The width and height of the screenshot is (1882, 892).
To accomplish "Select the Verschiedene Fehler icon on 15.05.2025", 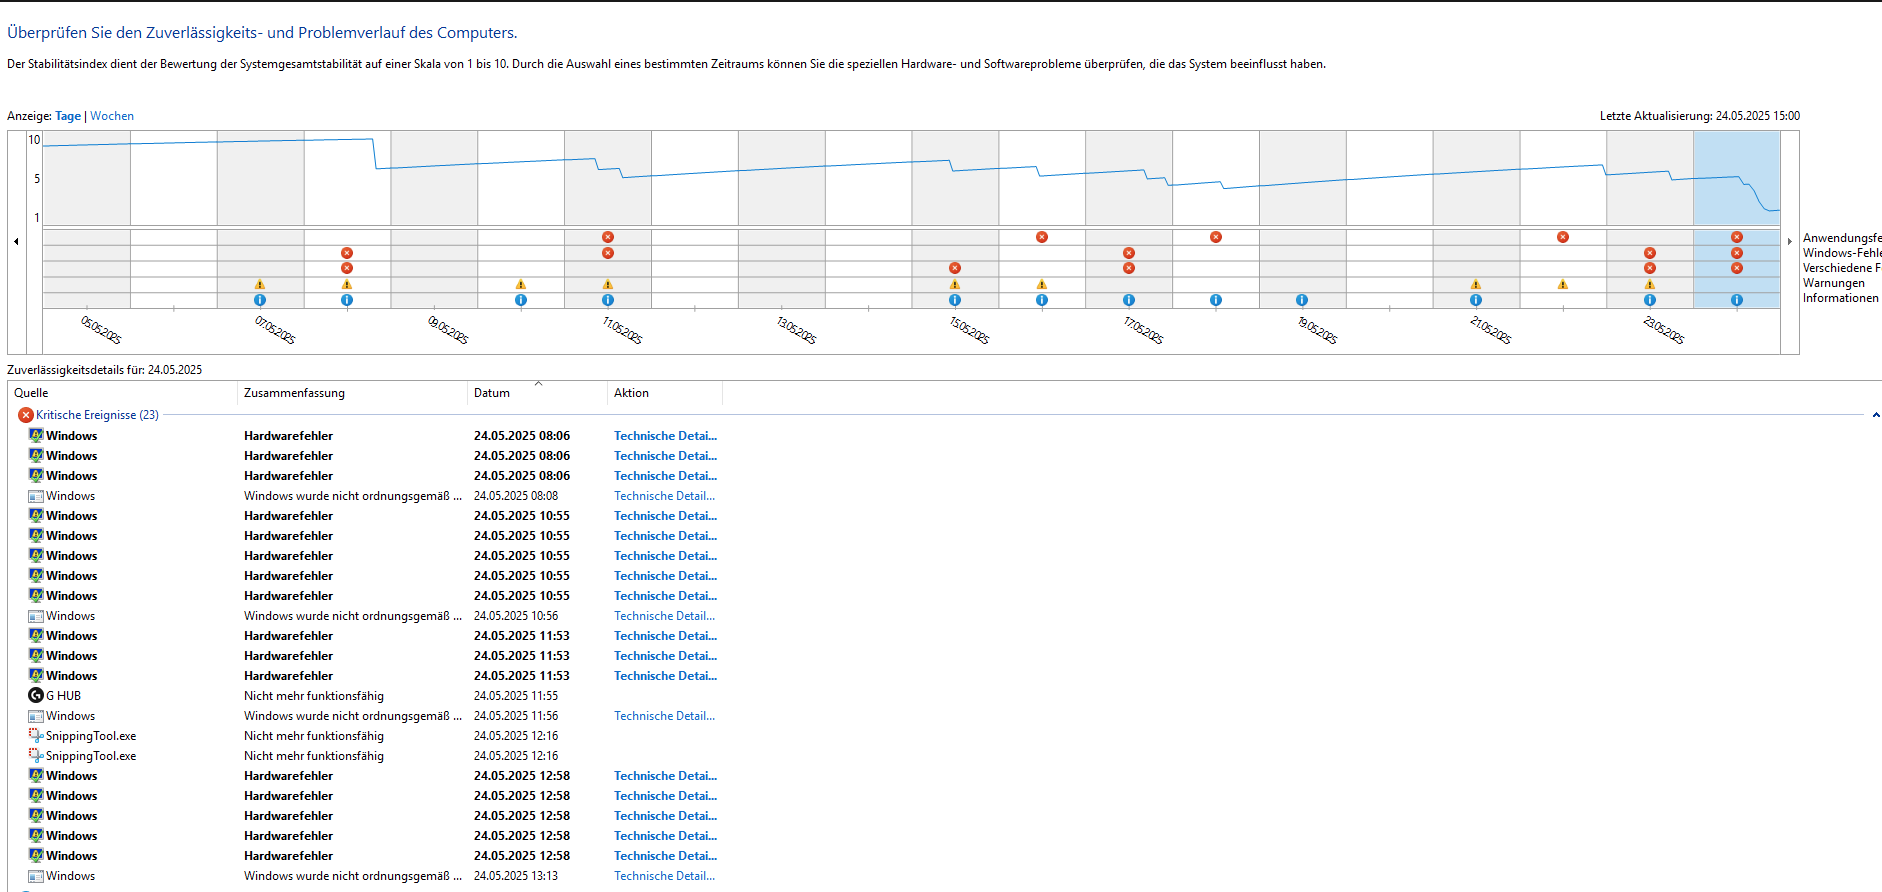I will (955, 268).
